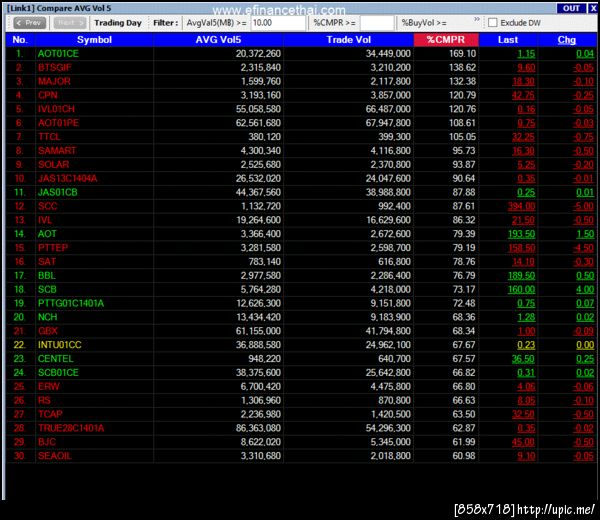600x520 pixels.
Task: Select symbol SAT
Action: pos(47,261)
